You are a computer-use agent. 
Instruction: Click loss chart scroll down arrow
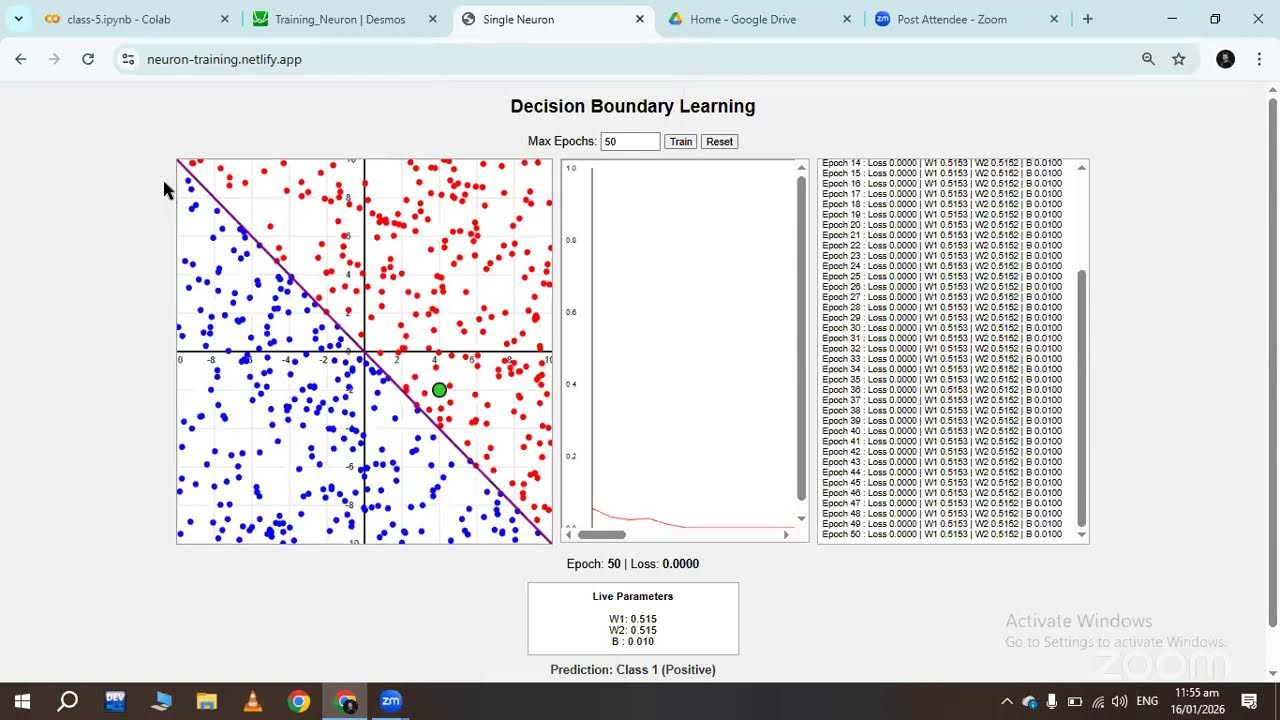(x=801, y=519)
